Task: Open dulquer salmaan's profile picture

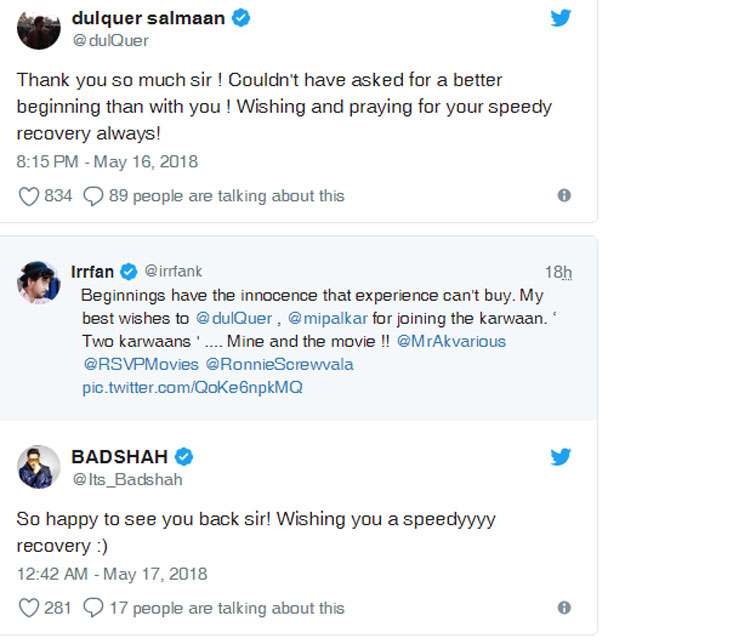Action: [39, 27]
